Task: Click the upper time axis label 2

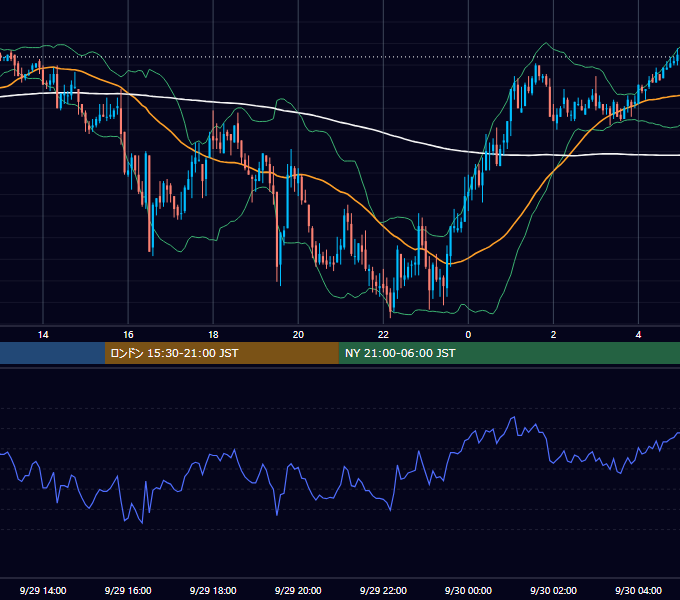Action: [553, 335]
